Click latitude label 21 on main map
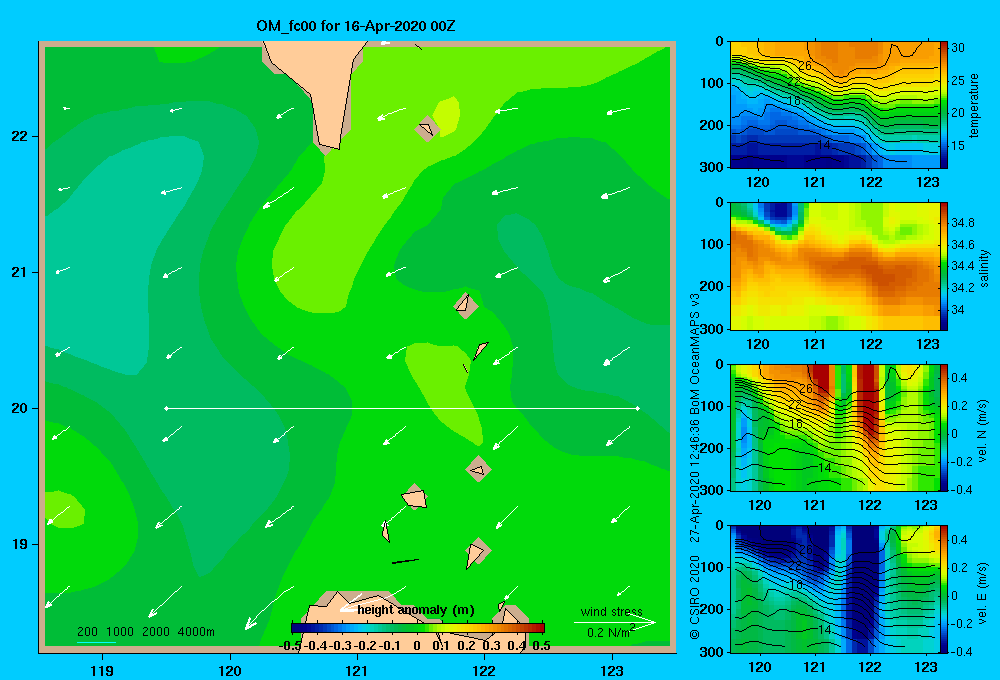Image resolution: width=1000 pixels, height=680 pixels. [20, 272]
